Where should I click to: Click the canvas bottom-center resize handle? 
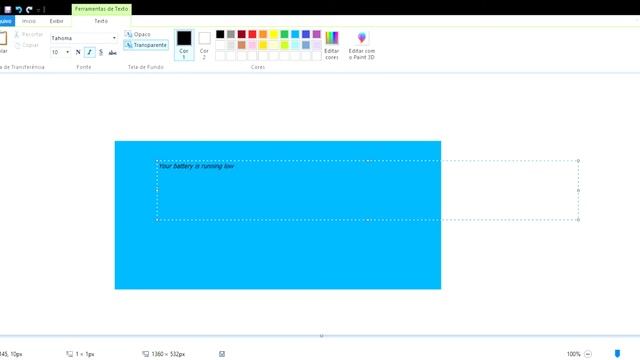tap(322, 336)
